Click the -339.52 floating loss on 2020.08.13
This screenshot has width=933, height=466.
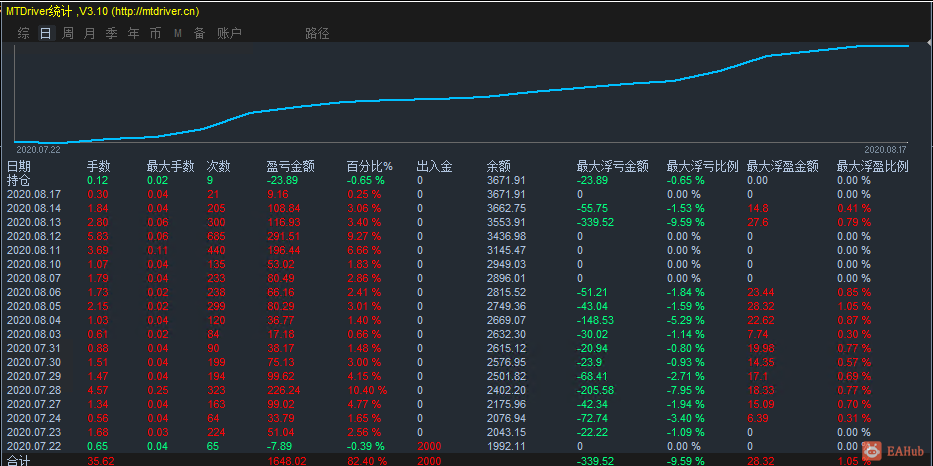(596, 222)
